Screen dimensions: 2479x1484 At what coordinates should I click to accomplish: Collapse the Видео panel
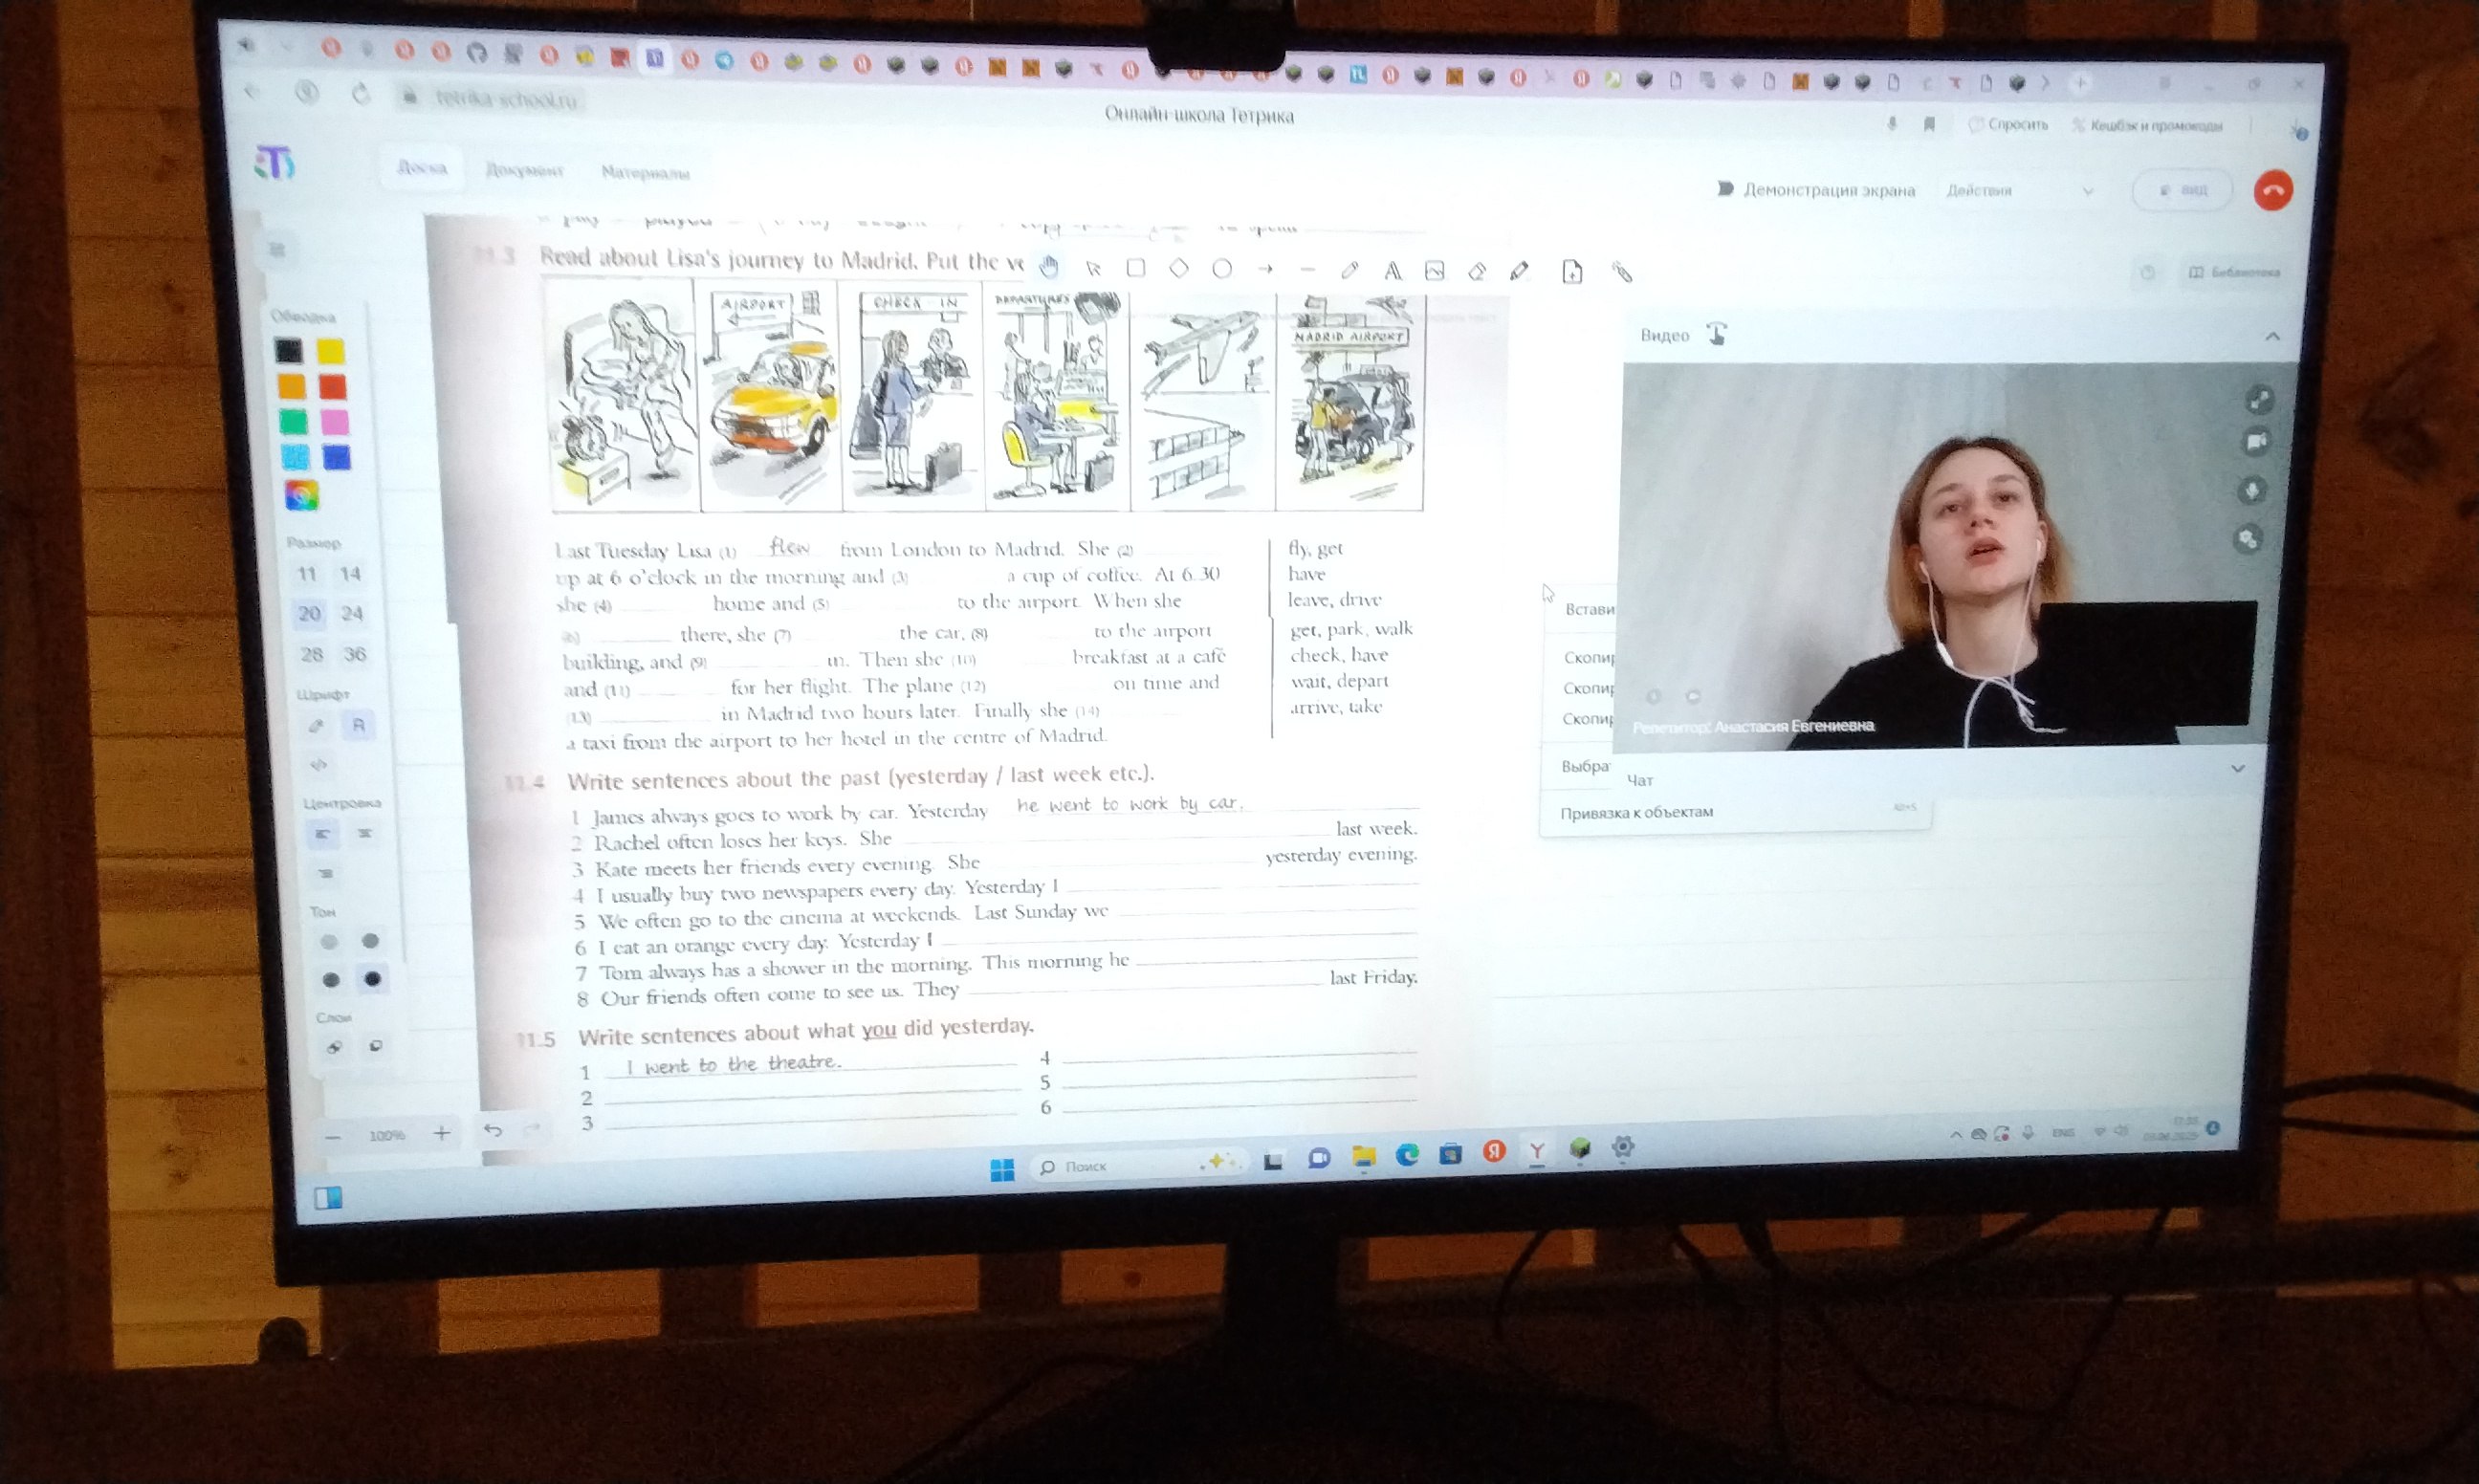tap(2272, 336)
